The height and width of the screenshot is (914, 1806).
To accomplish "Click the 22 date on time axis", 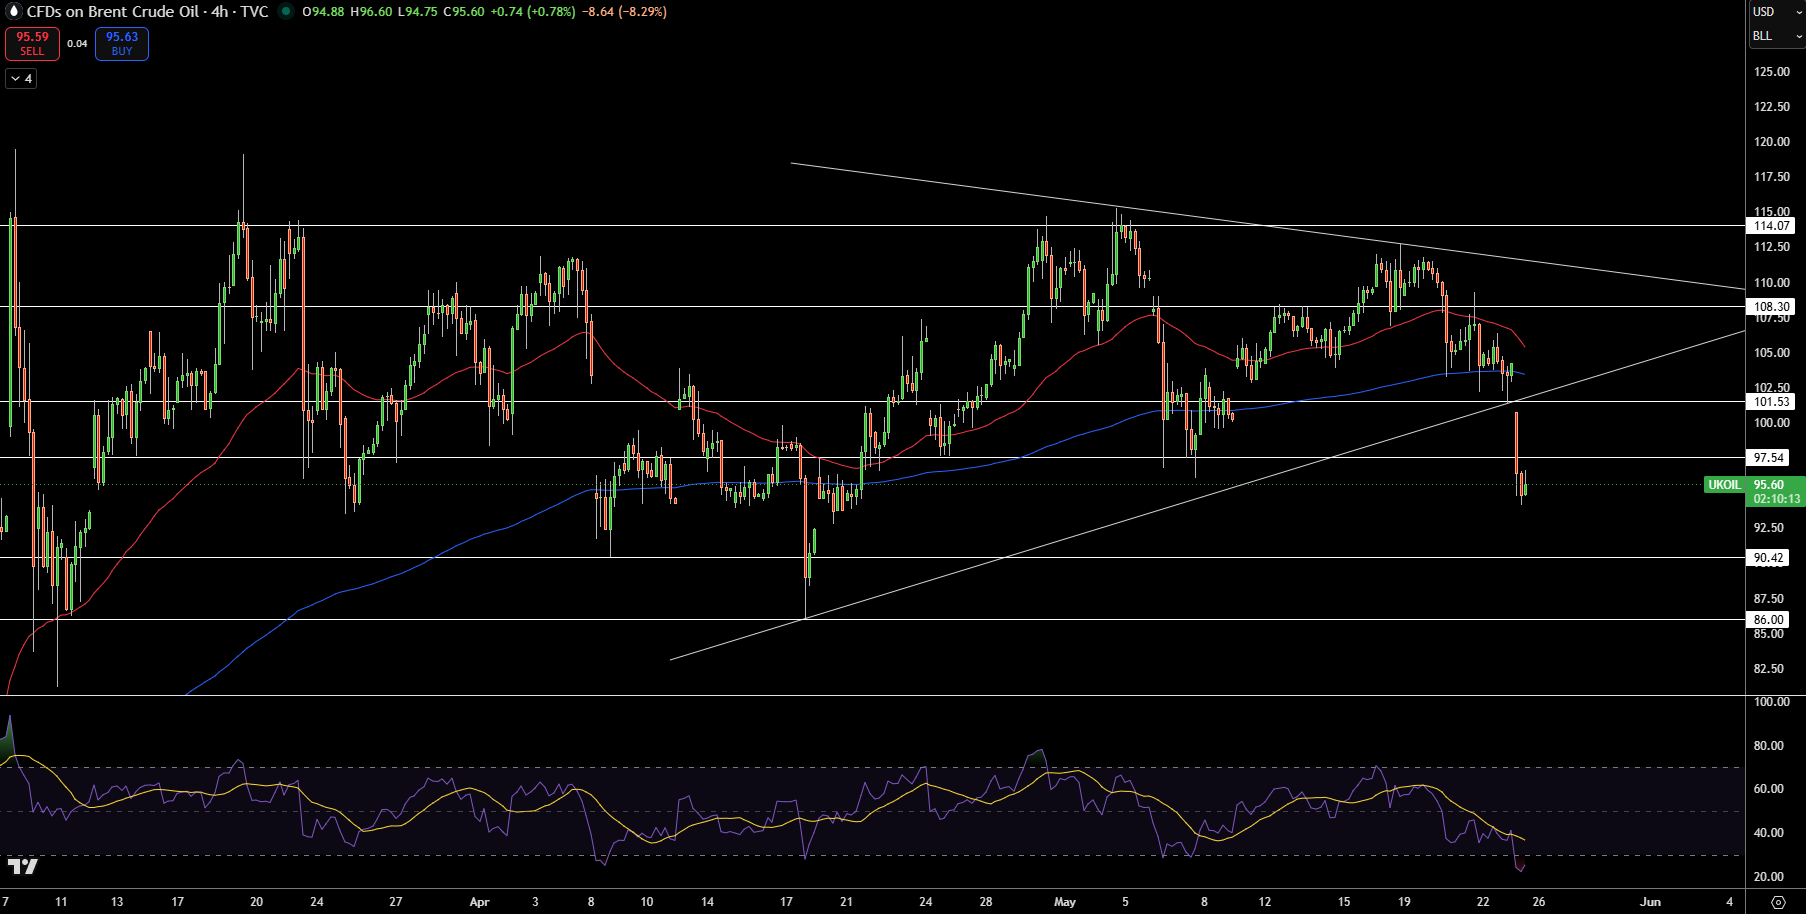I will coord(1483,902).
